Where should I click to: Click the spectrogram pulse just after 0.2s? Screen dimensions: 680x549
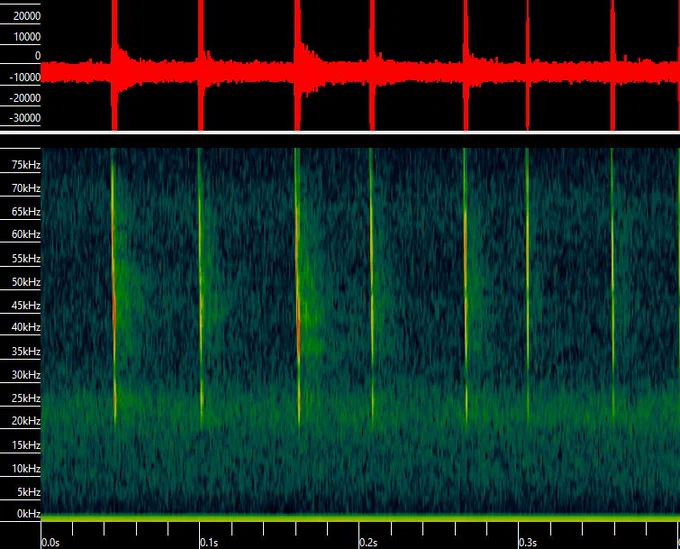(x=371, y=286)
